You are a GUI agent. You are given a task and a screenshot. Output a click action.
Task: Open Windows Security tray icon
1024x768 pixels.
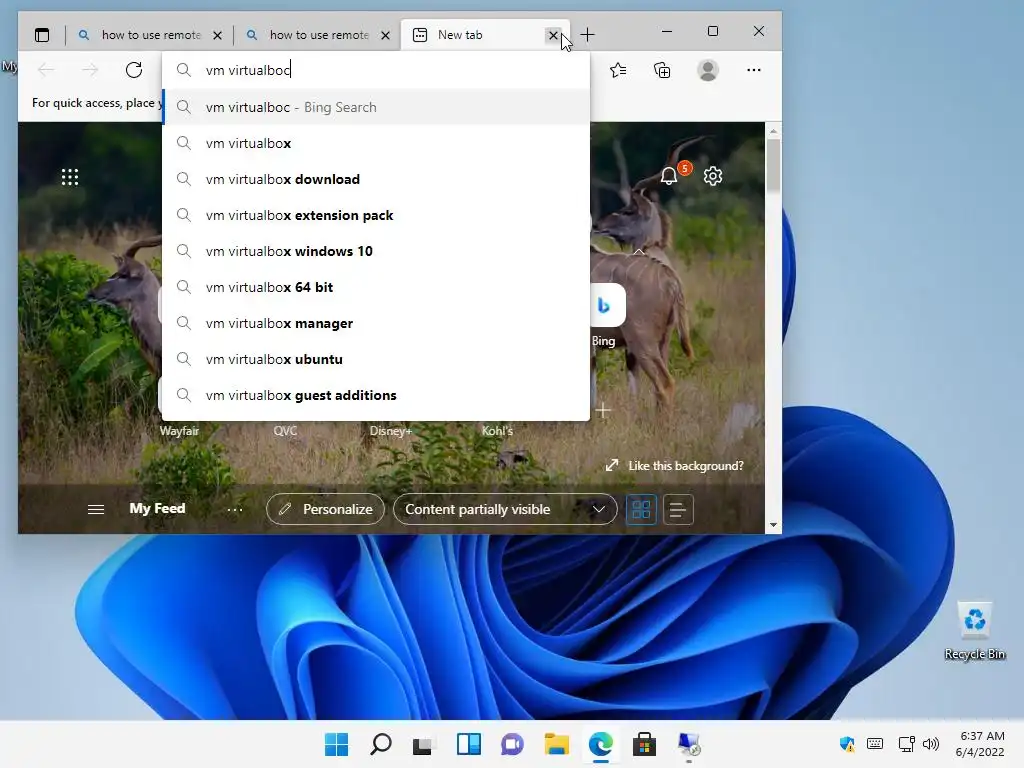pyautogui.click(x=847, y=744)
